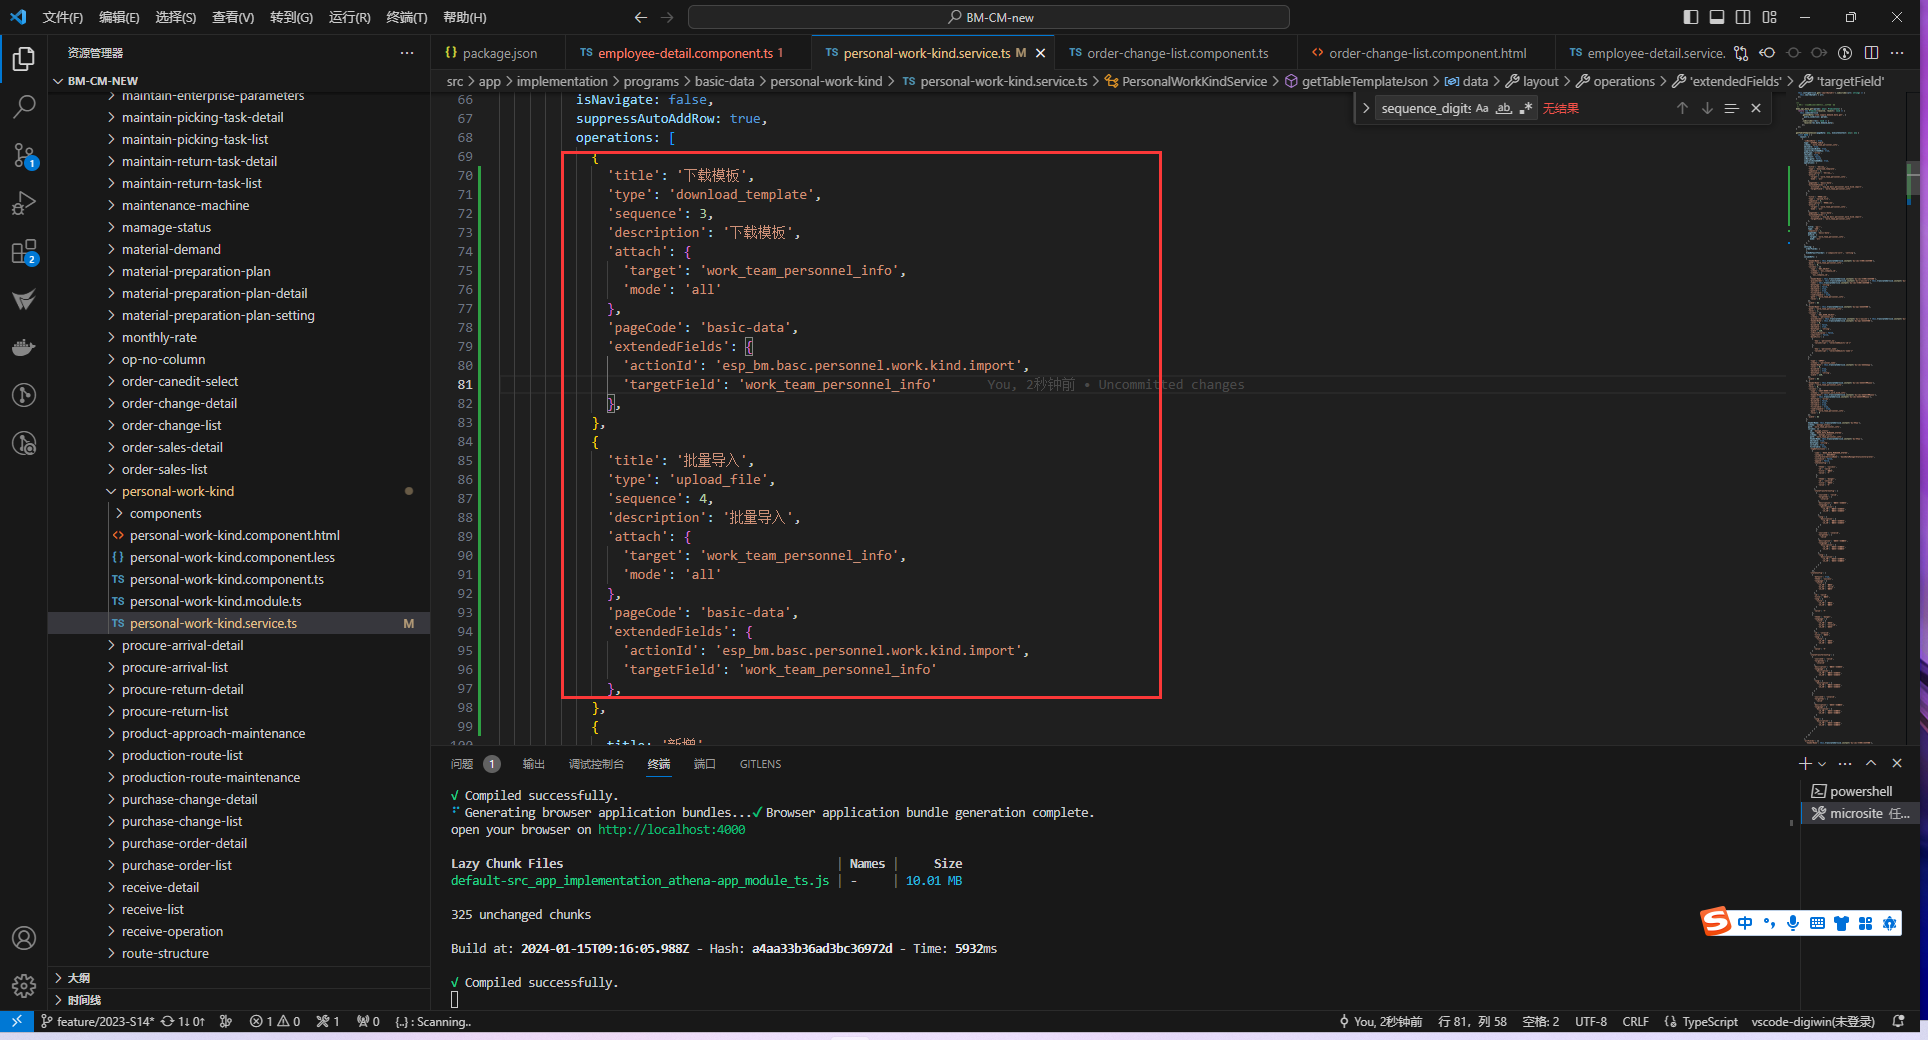Open the 终端(T) menu

click(x=406, y=17)
